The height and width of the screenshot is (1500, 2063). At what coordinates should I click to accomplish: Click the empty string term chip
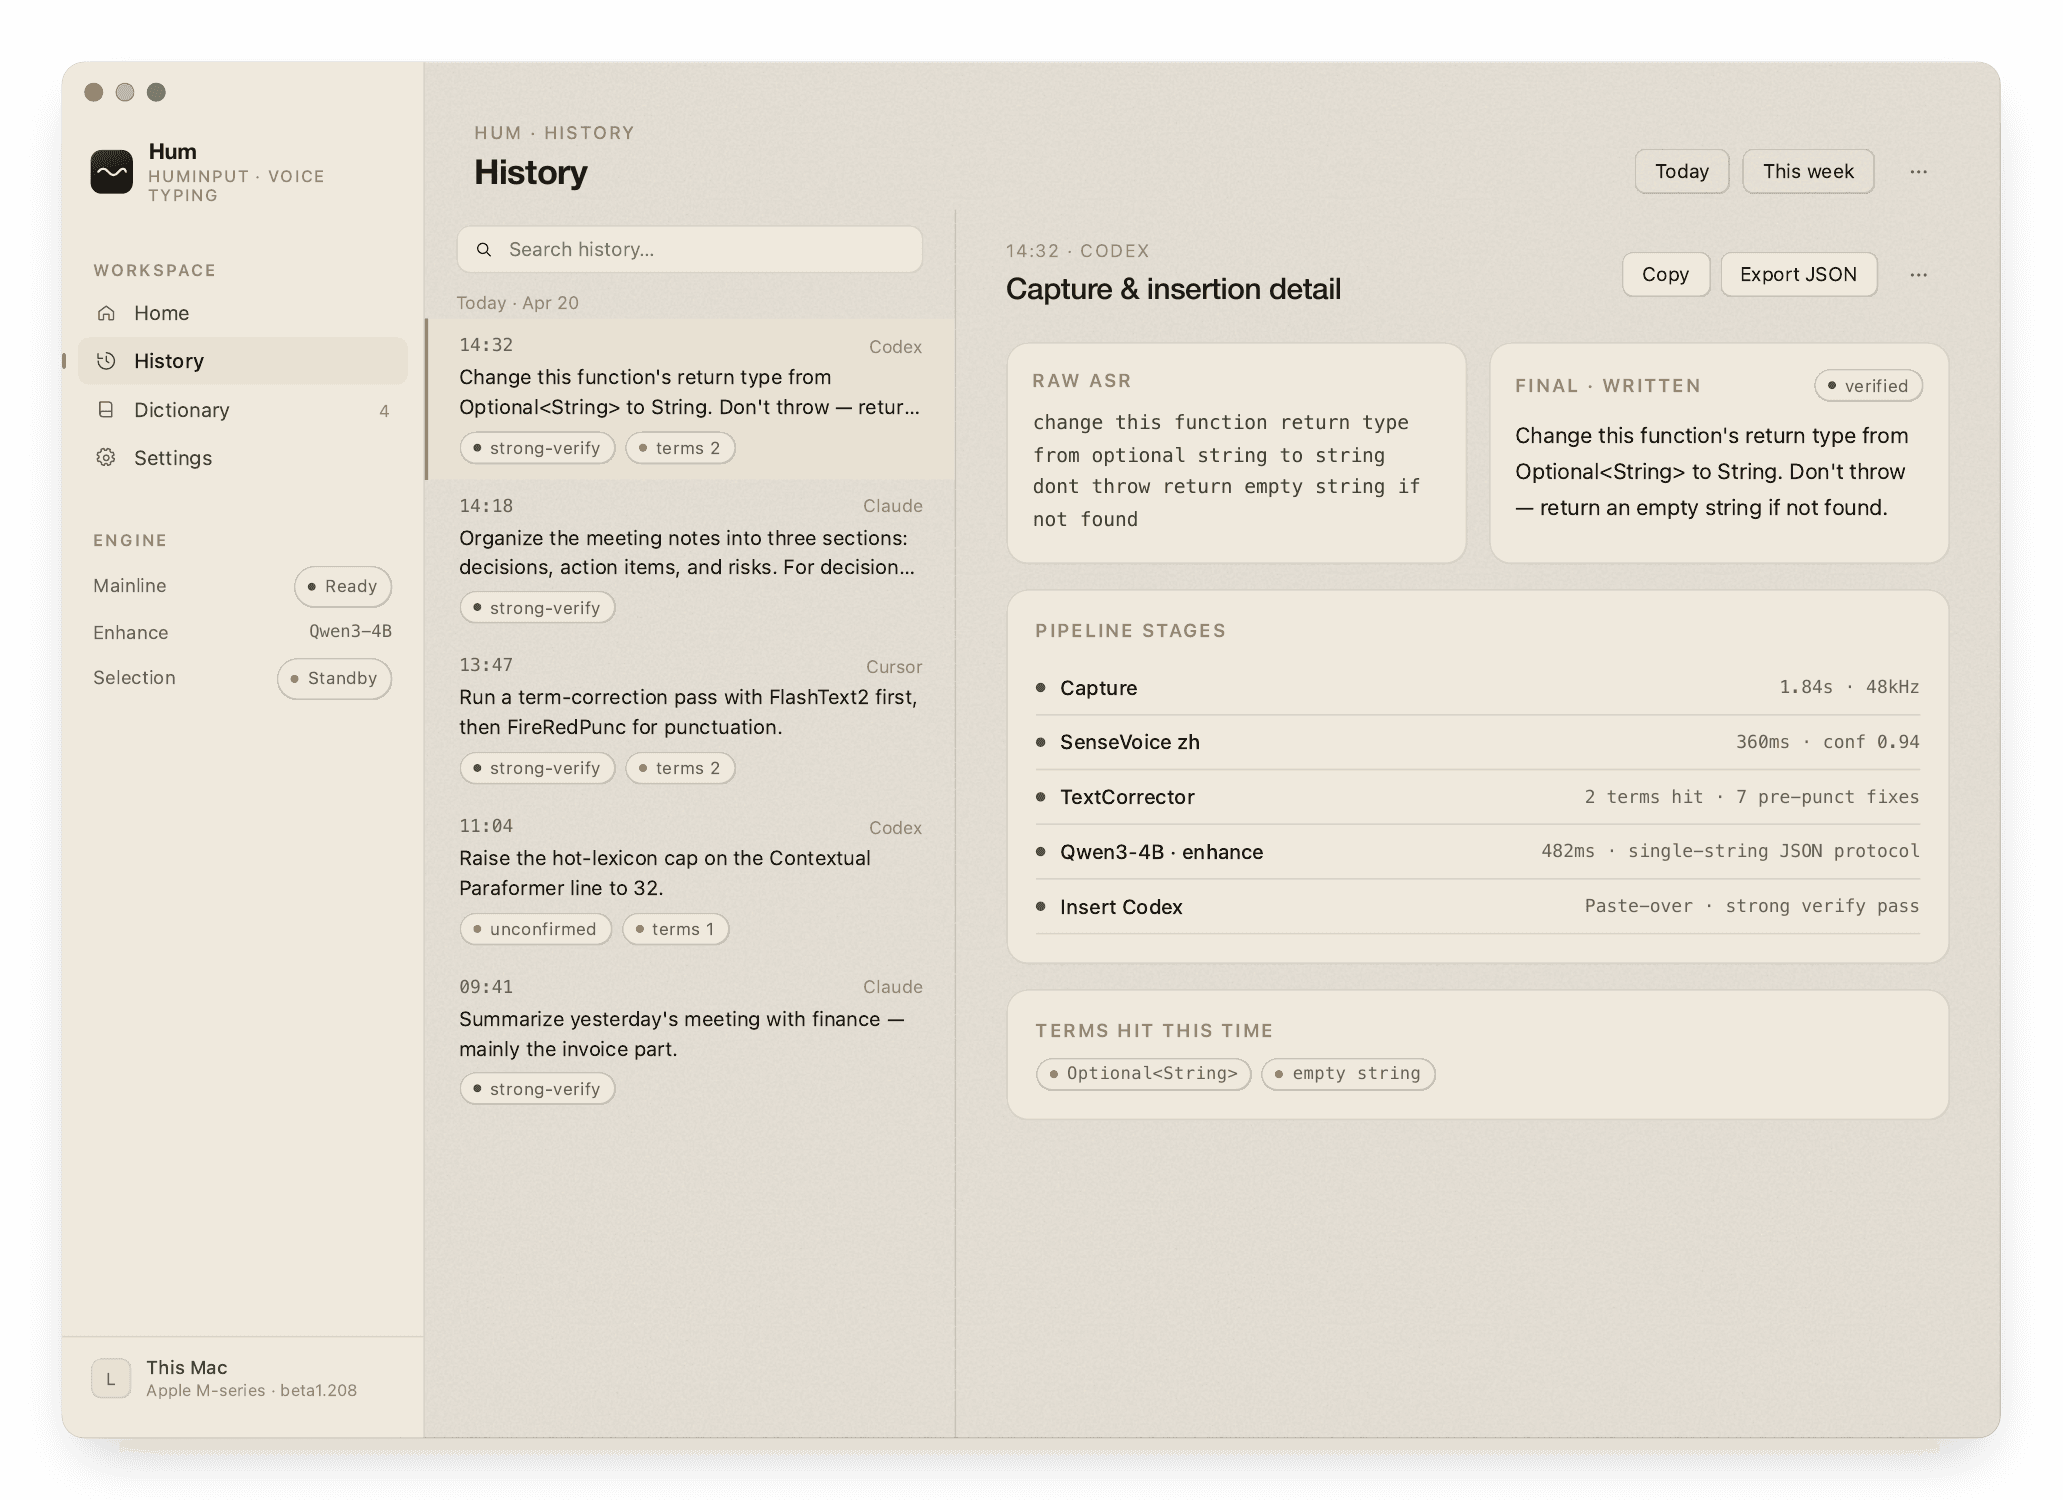point(1348,1074)
